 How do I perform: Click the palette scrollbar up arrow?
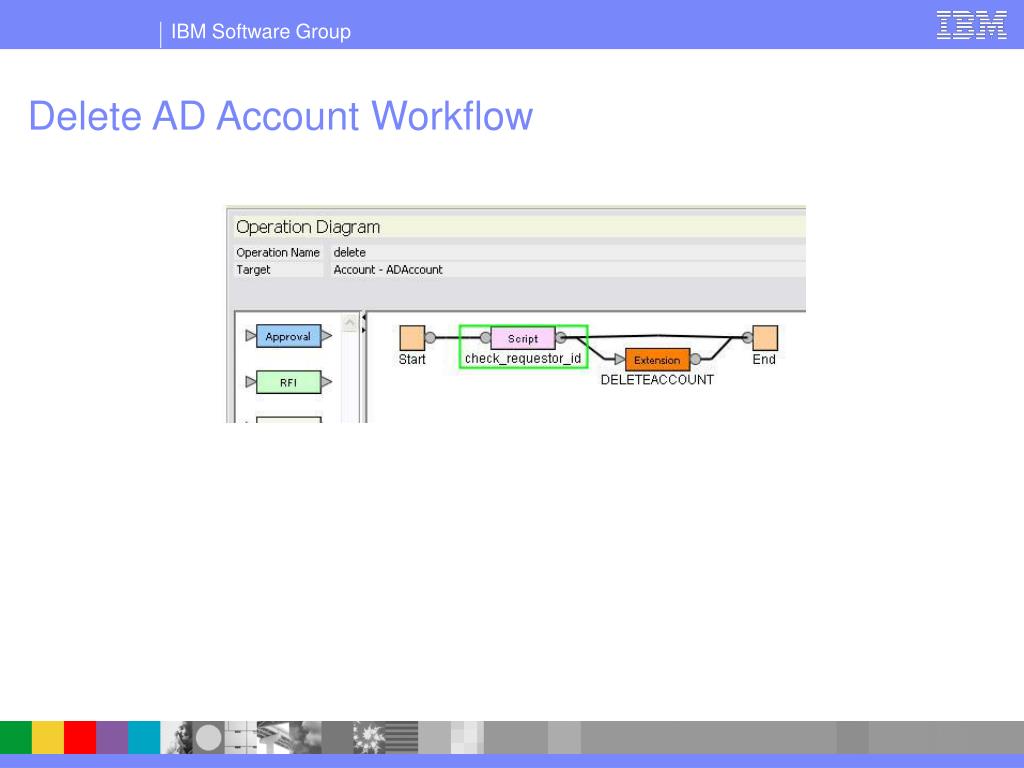[350, 323]
